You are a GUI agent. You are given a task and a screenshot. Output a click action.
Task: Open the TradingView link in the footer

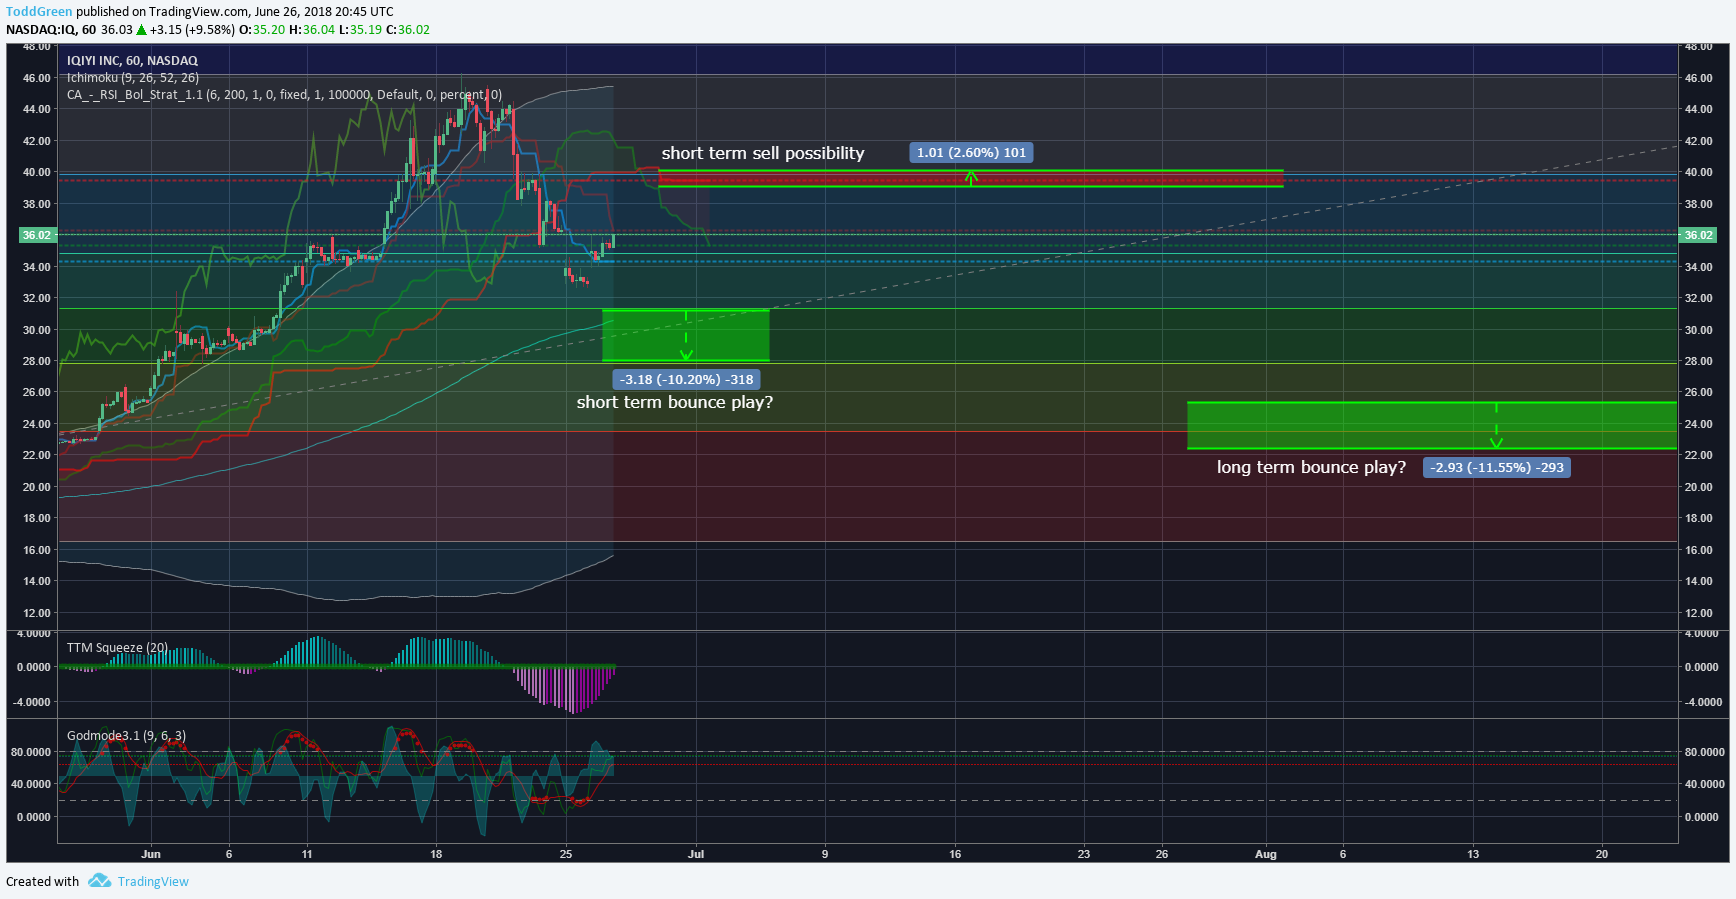coord(153,881)
